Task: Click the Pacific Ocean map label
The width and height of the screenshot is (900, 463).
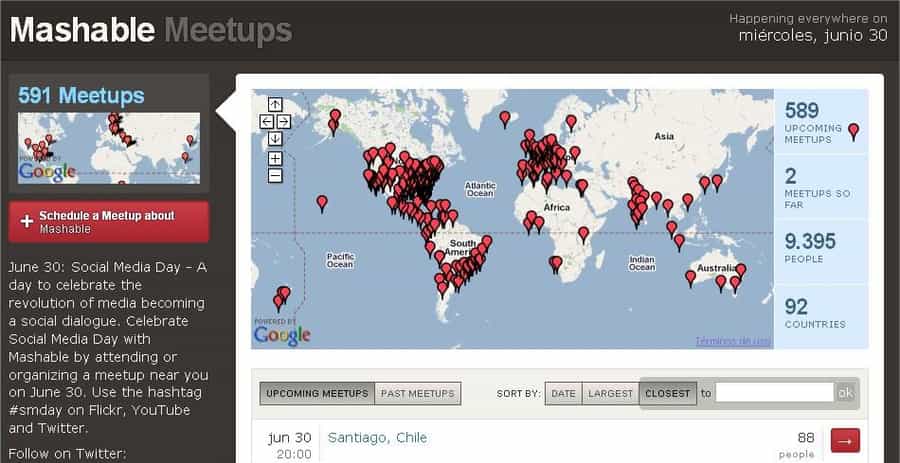Action: tap(340, 260)
